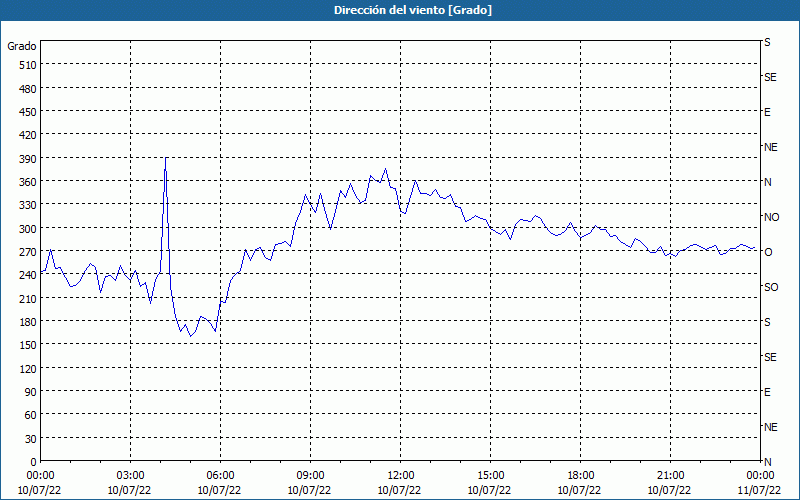Select the 510 value on the degree axis
This screenshot has width=800, height=500.
click(x=28, y=65)
